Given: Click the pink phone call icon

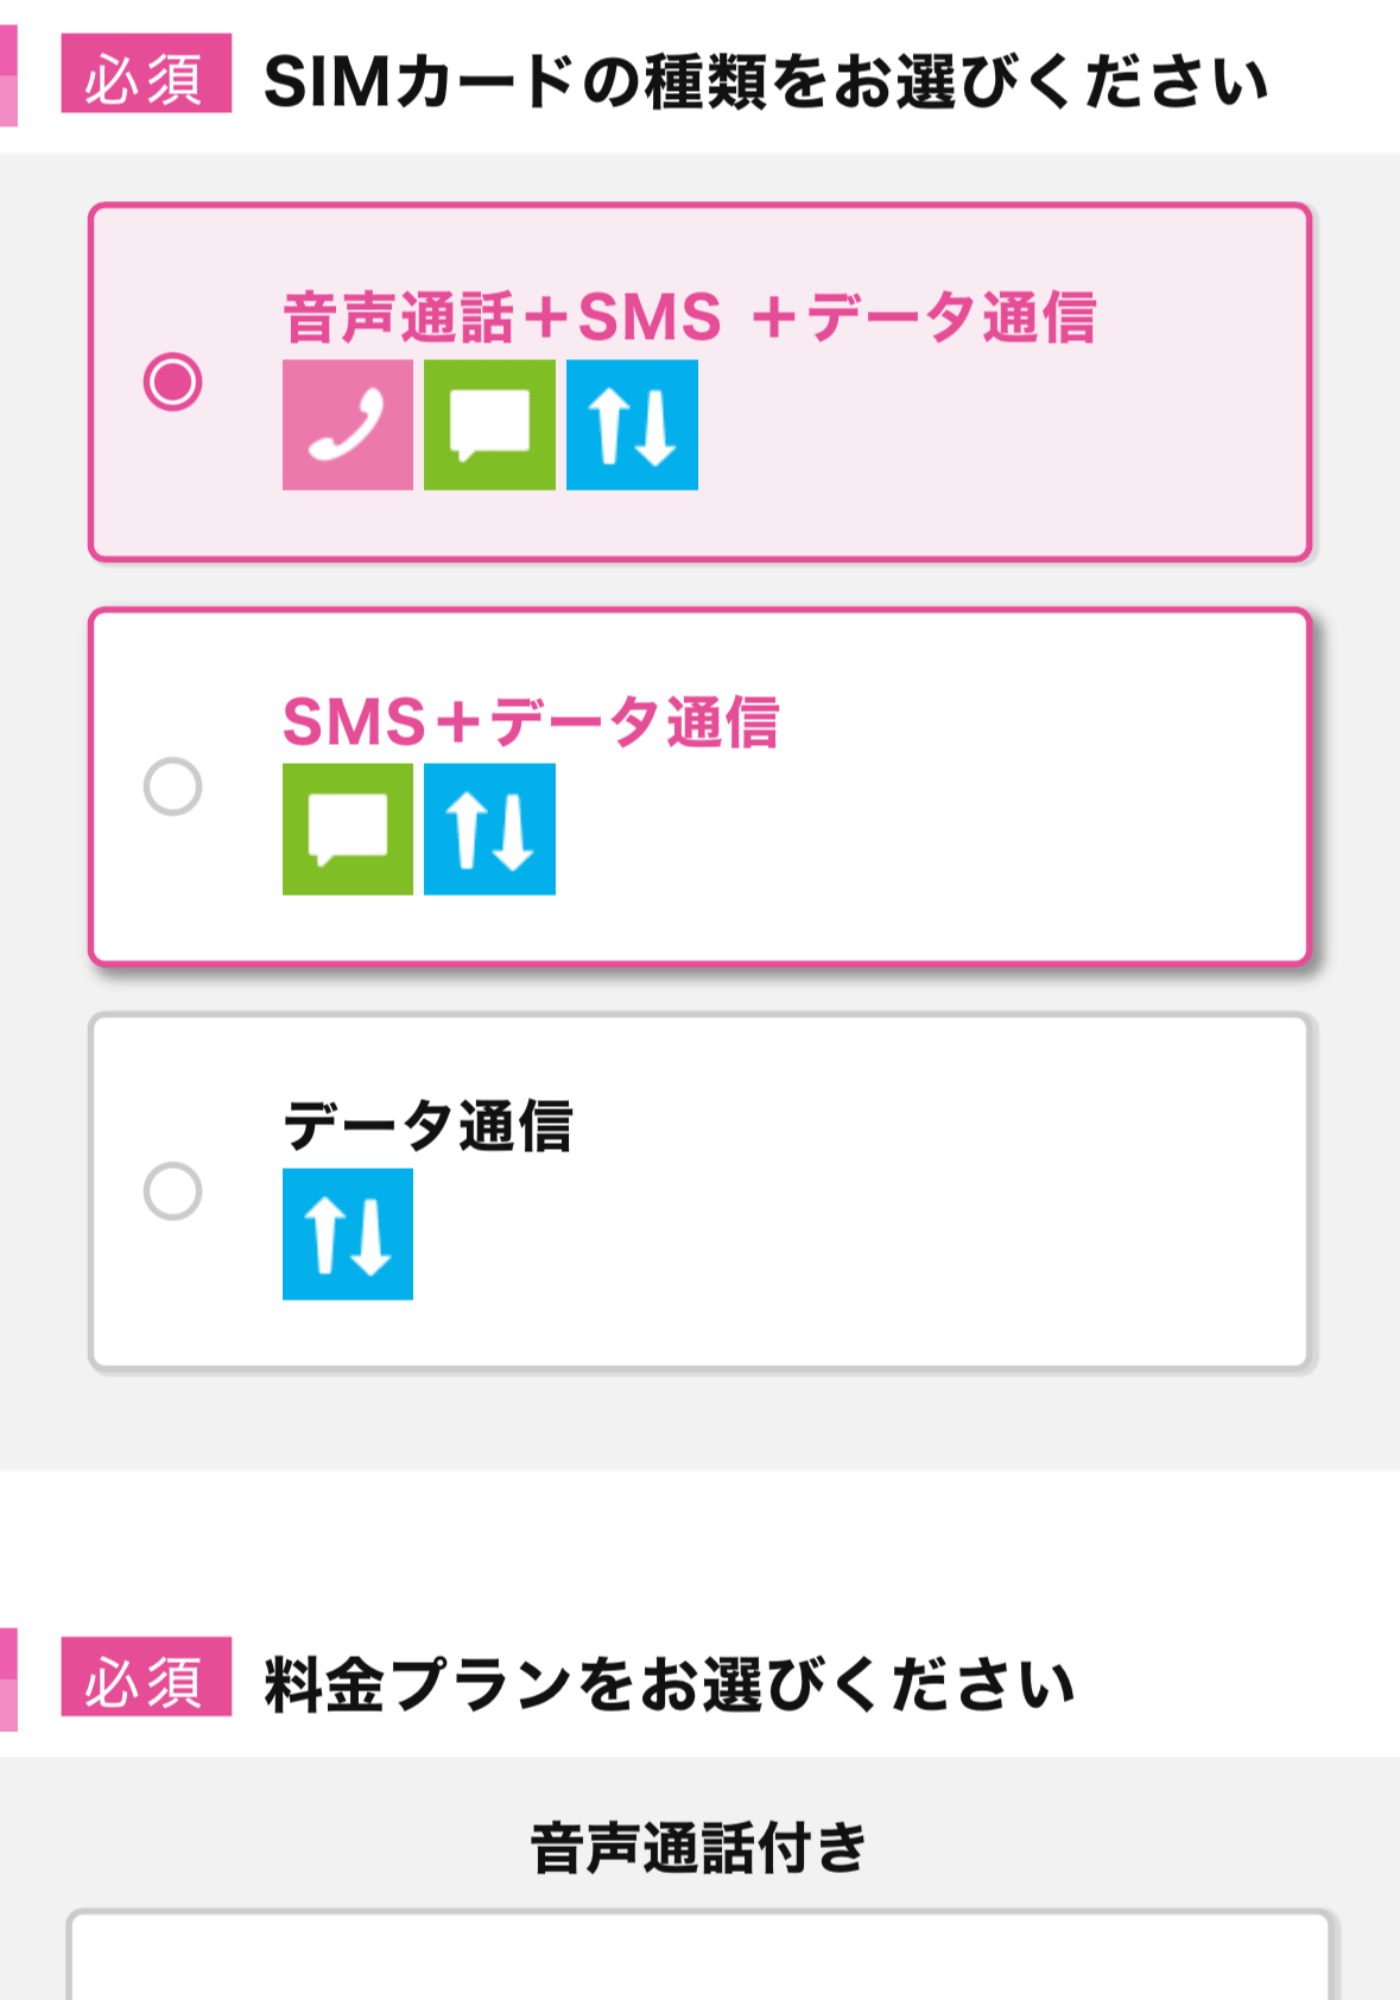Looking at the screenshot, I should click(347, 425).
